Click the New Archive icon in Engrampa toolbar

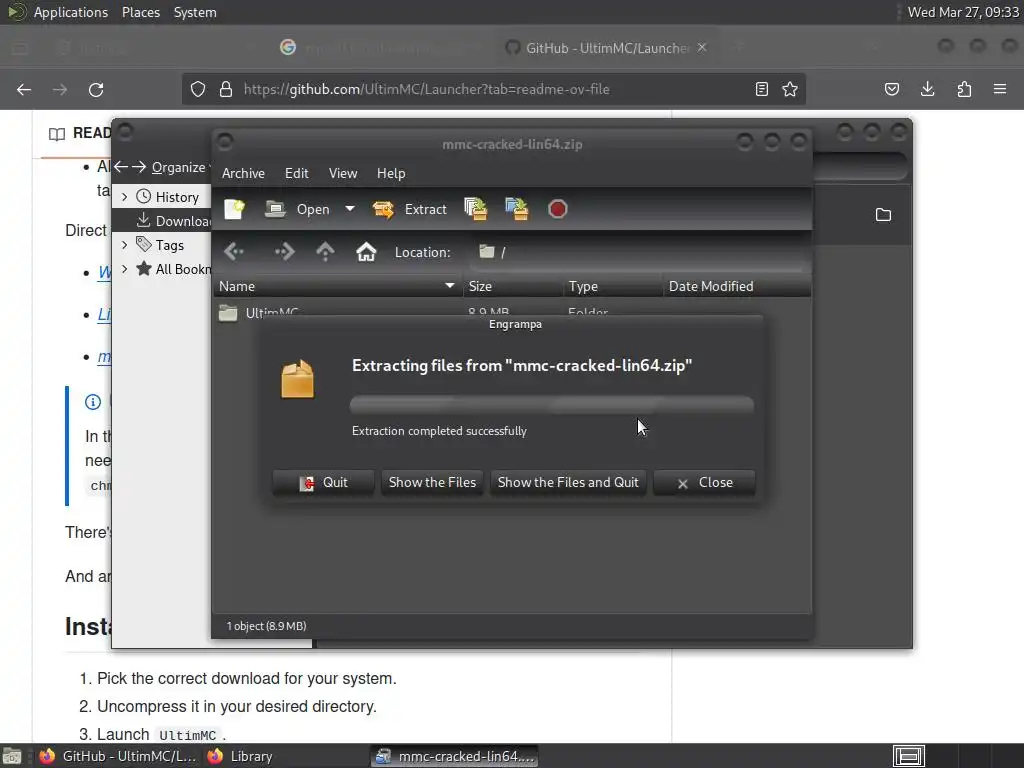point(234,209)
